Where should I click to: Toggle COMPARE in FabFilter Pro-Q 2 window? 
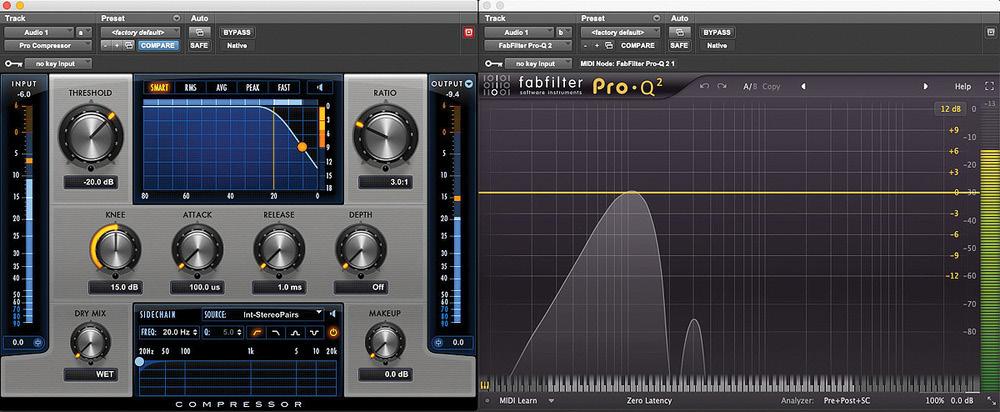coord(637,45)
